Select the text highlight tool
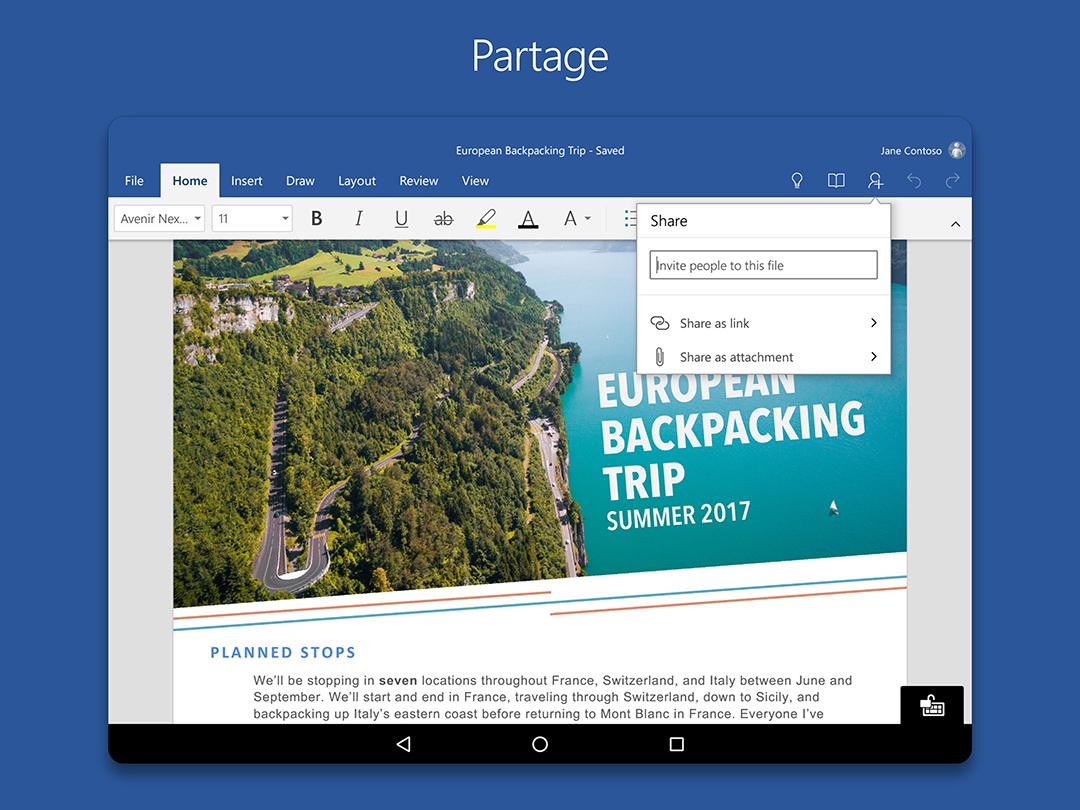1080x810 pixels. [486, 218]
